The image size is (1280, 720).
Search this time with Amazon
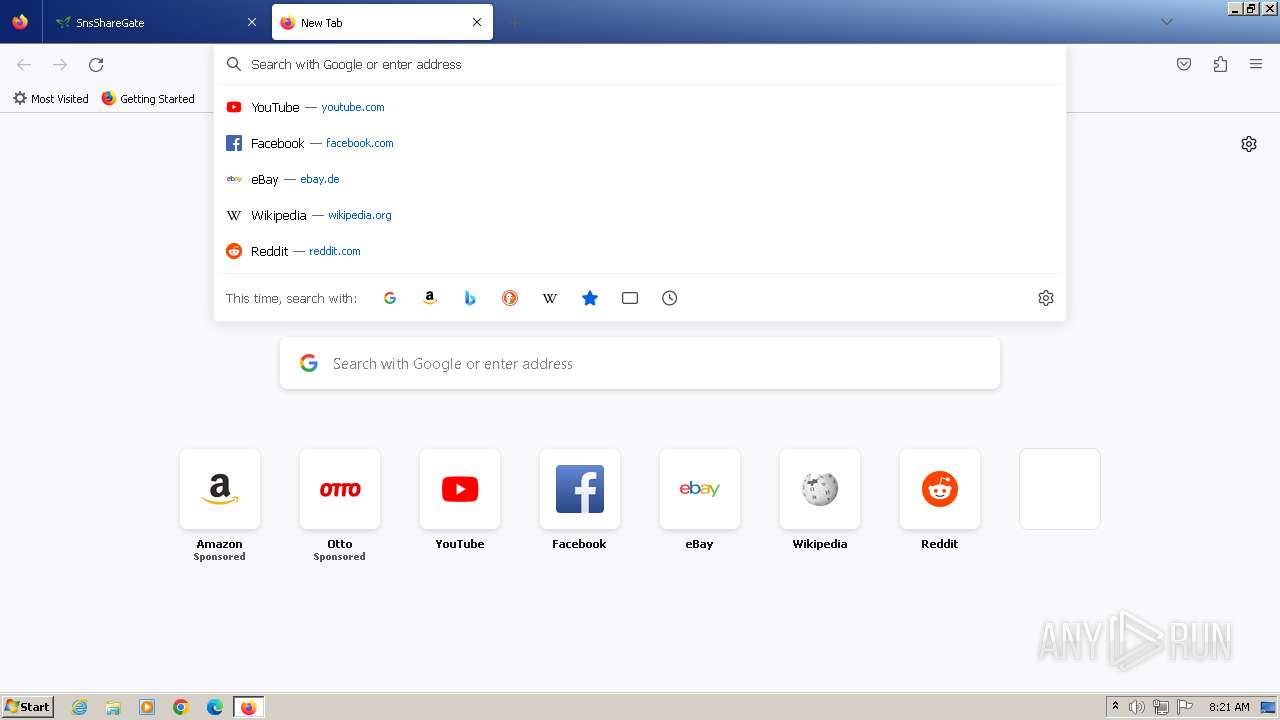point(430,298)
